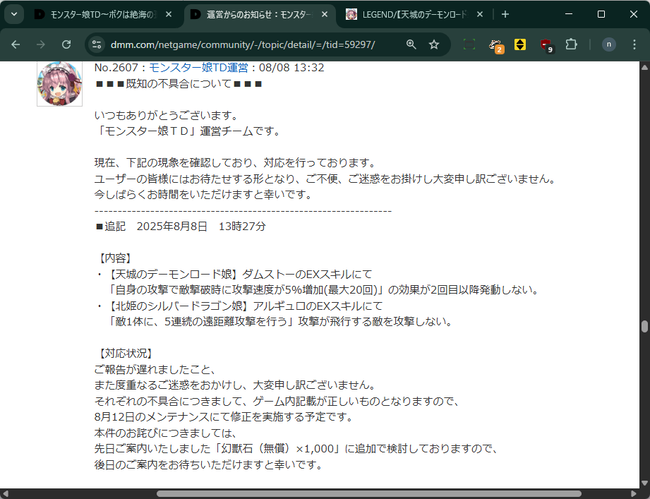Close the LEGEND tab
The image size is (650, 499).
(480, 15)
